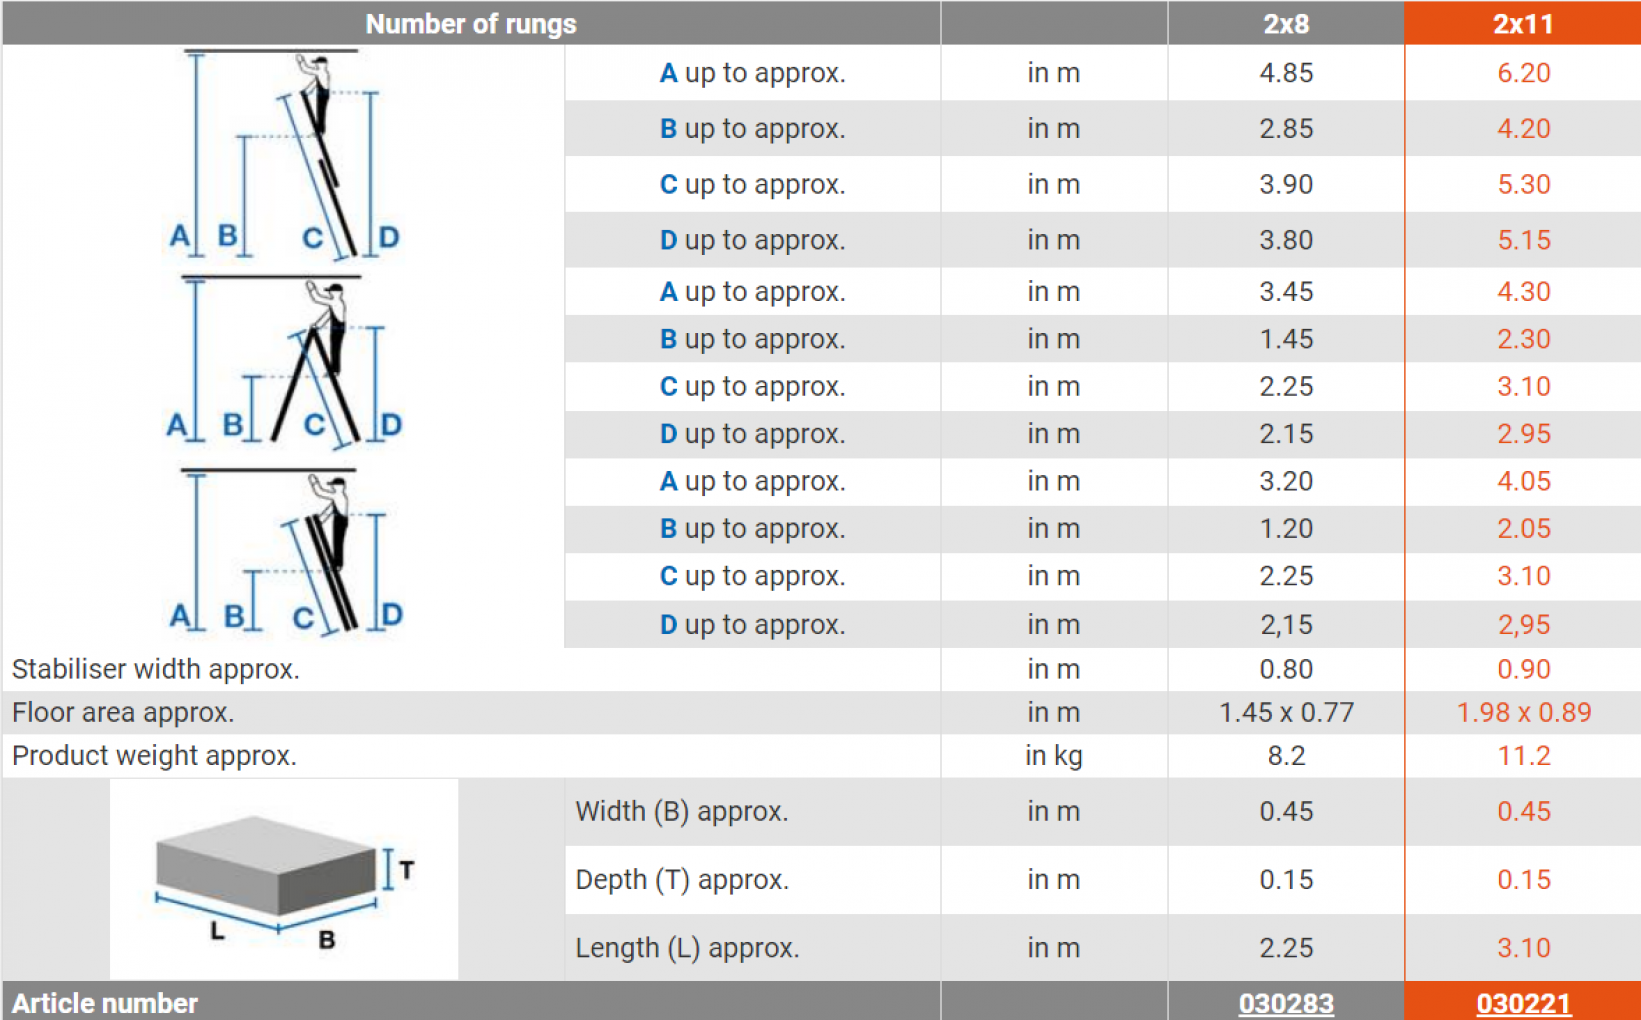Click the value 4.85 in 2x8 column
This screenshot has width=1641, height=1020.
point(1286,73)
